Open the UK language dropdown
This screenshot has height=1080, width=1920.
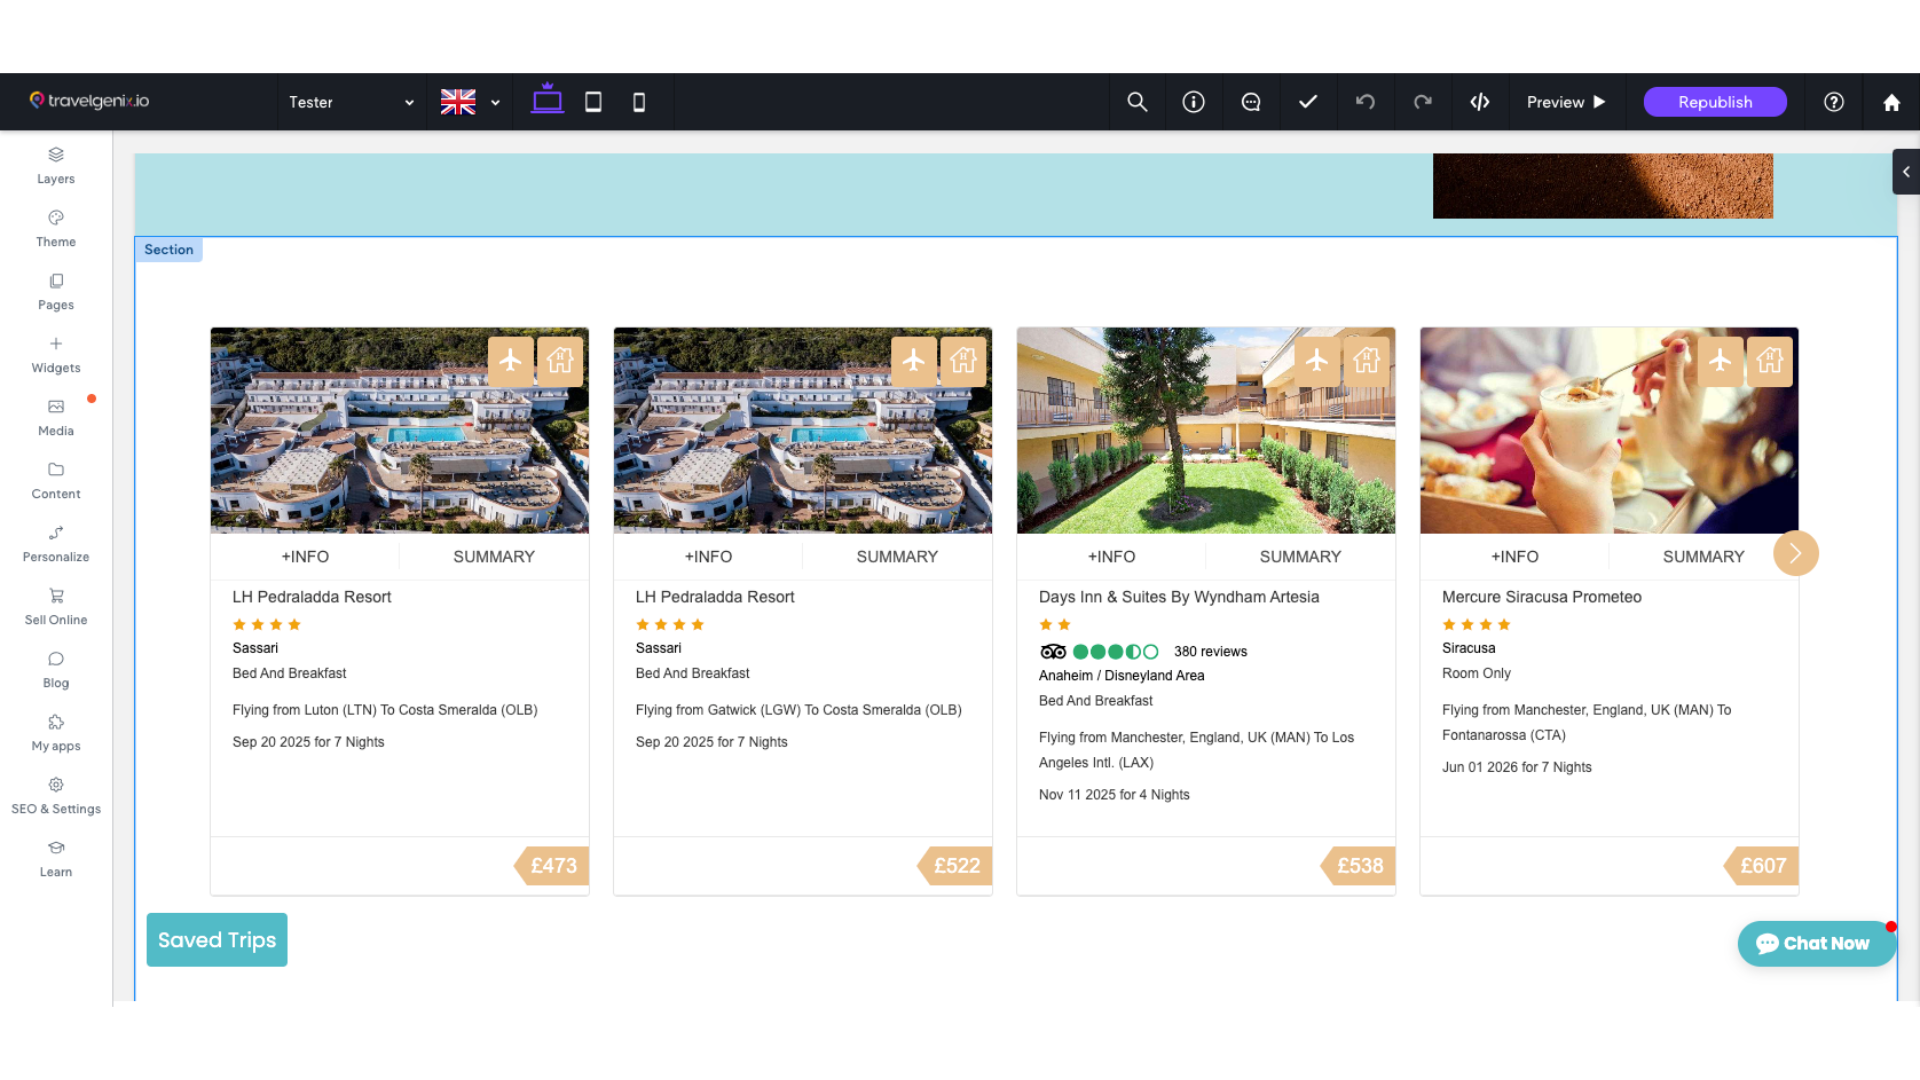point(469,101)
